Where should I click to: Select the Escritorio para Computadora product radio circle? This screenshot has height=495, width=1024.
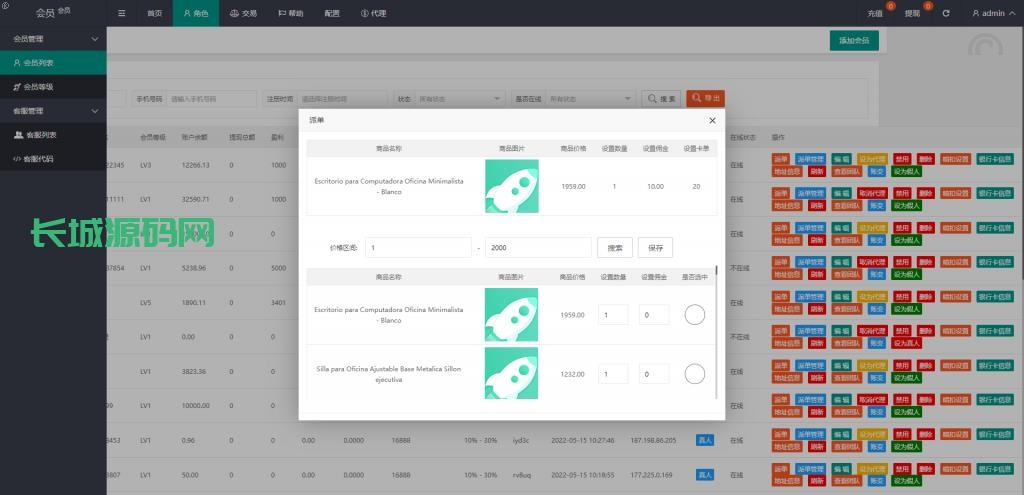(x=694, y=314)
